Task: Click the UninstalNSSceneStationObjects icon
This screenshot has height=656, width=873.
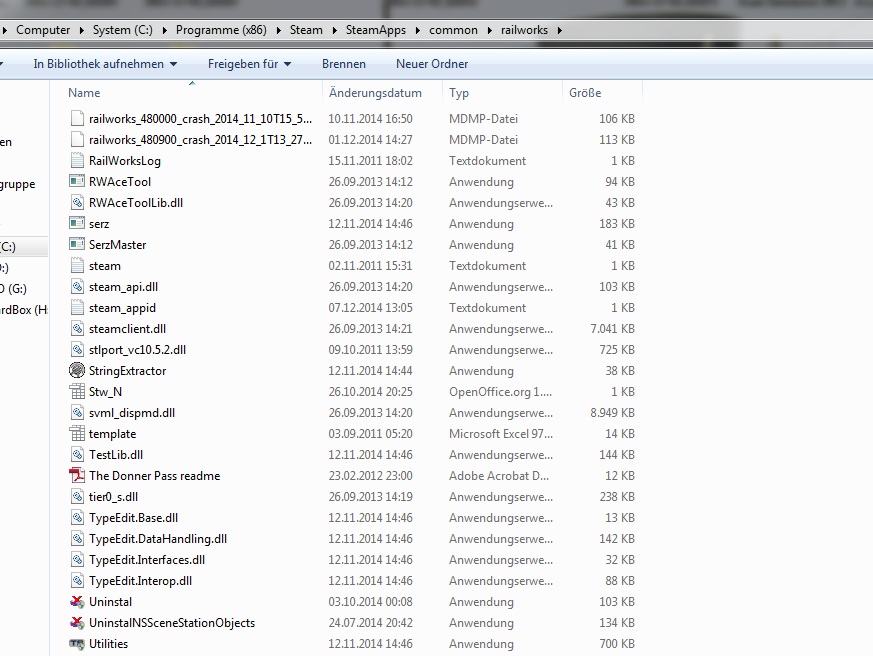Action: pyautogui.click(x=77, y=623)
